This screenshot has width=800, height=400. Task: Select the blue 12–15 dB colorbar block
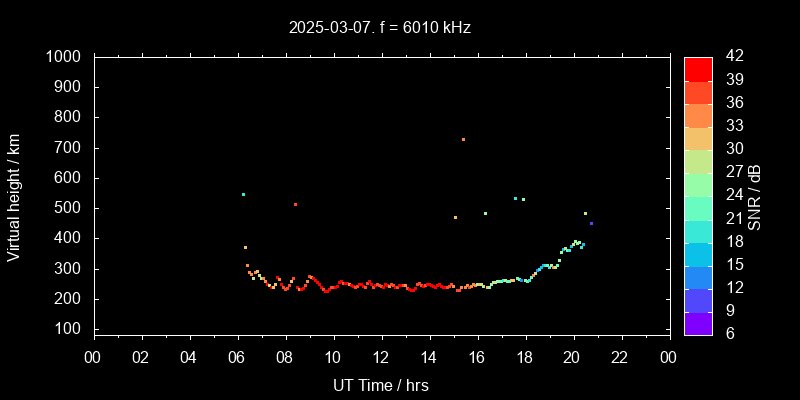point(698,277)
